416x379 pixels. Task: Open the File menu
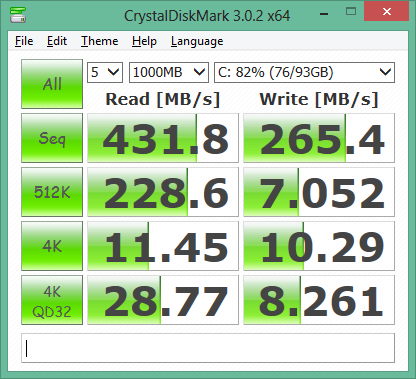tap(24, 41)
